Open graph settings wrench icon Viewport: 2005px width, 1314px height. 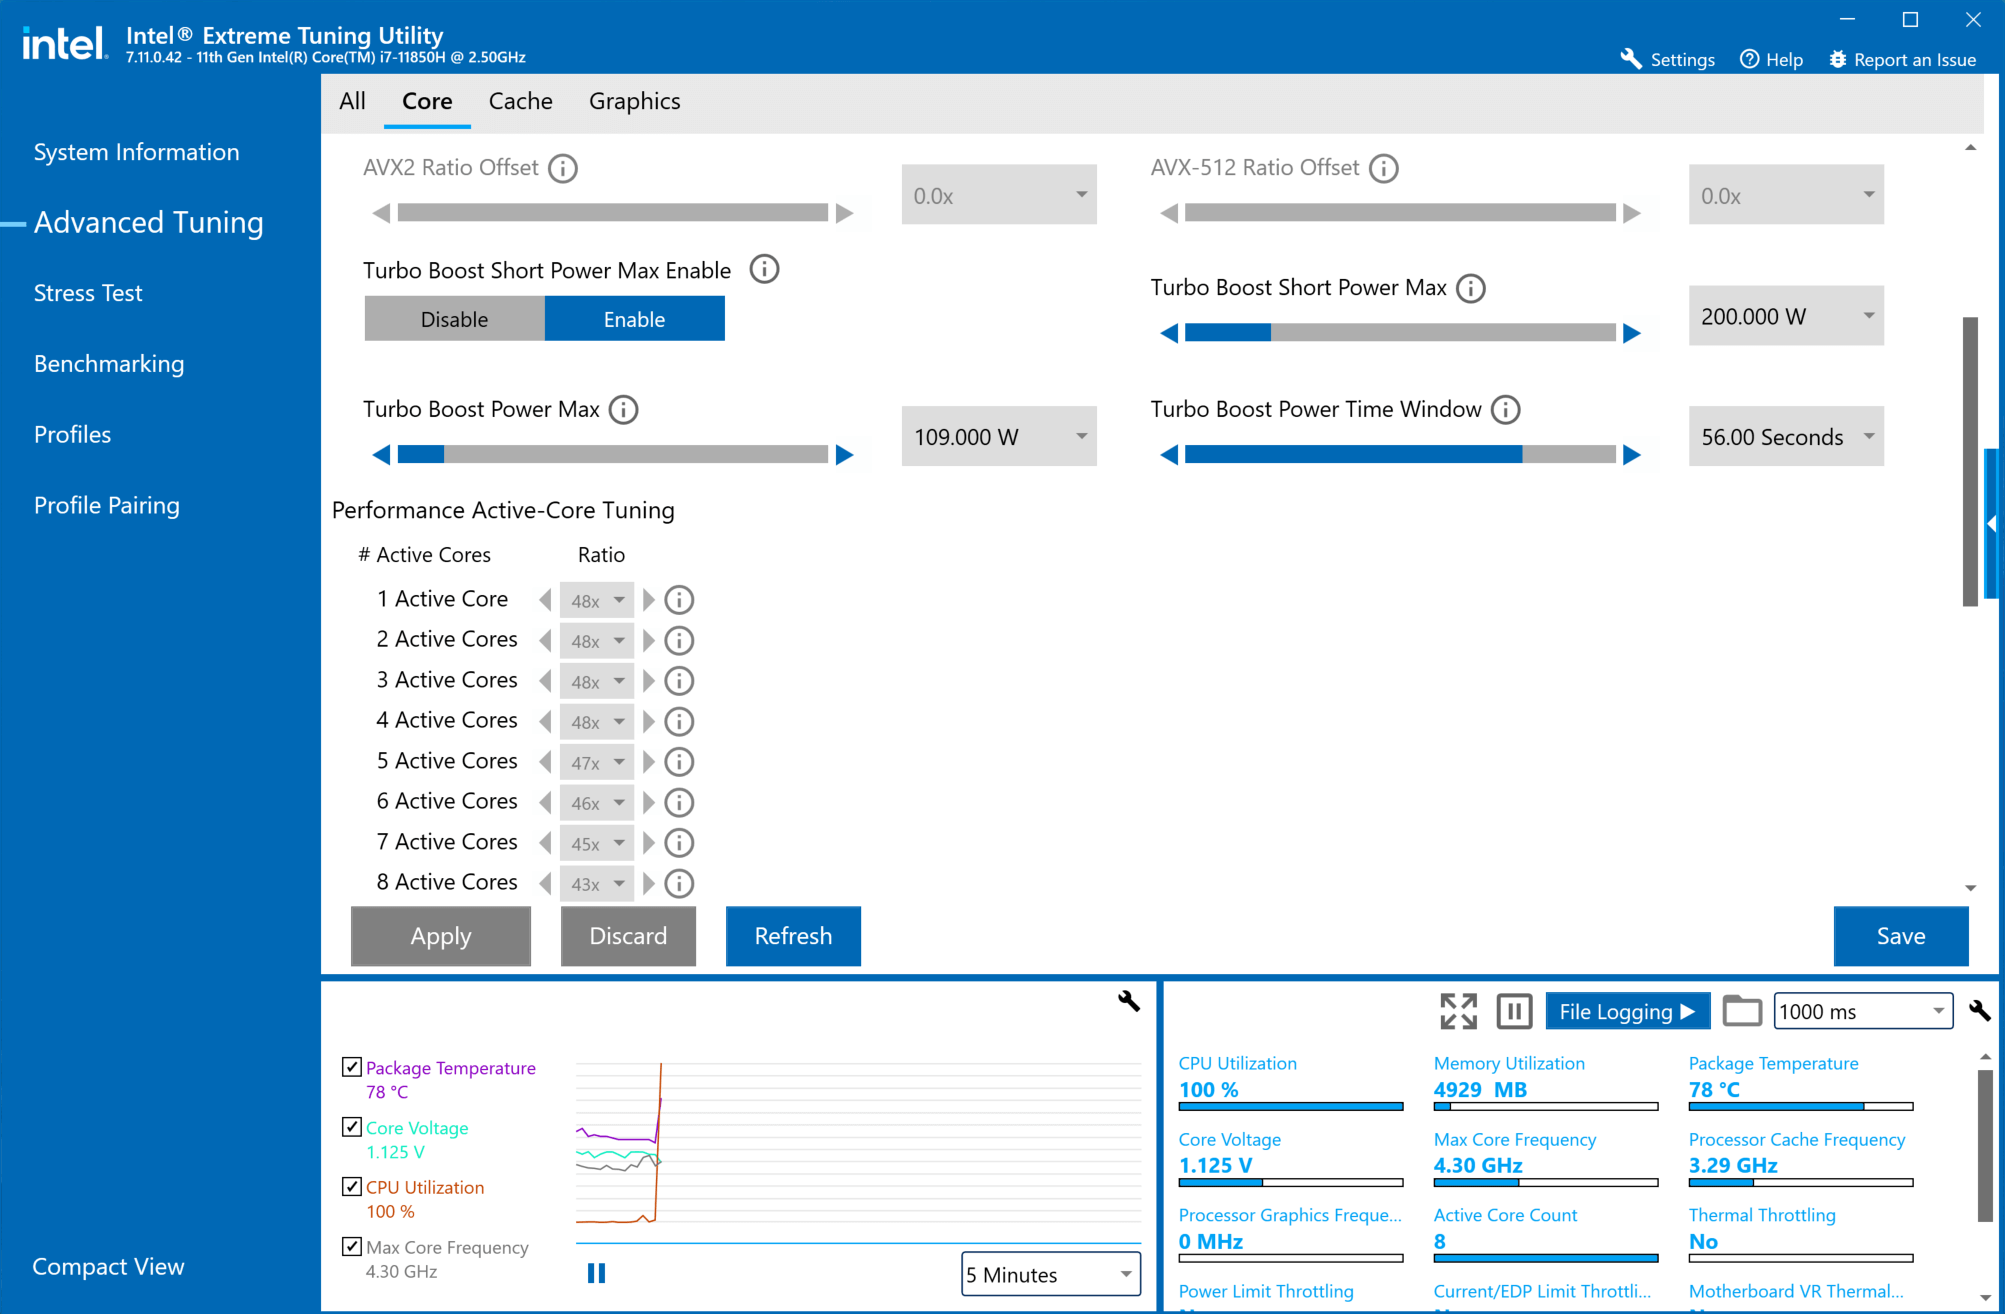[1128, 1001]
